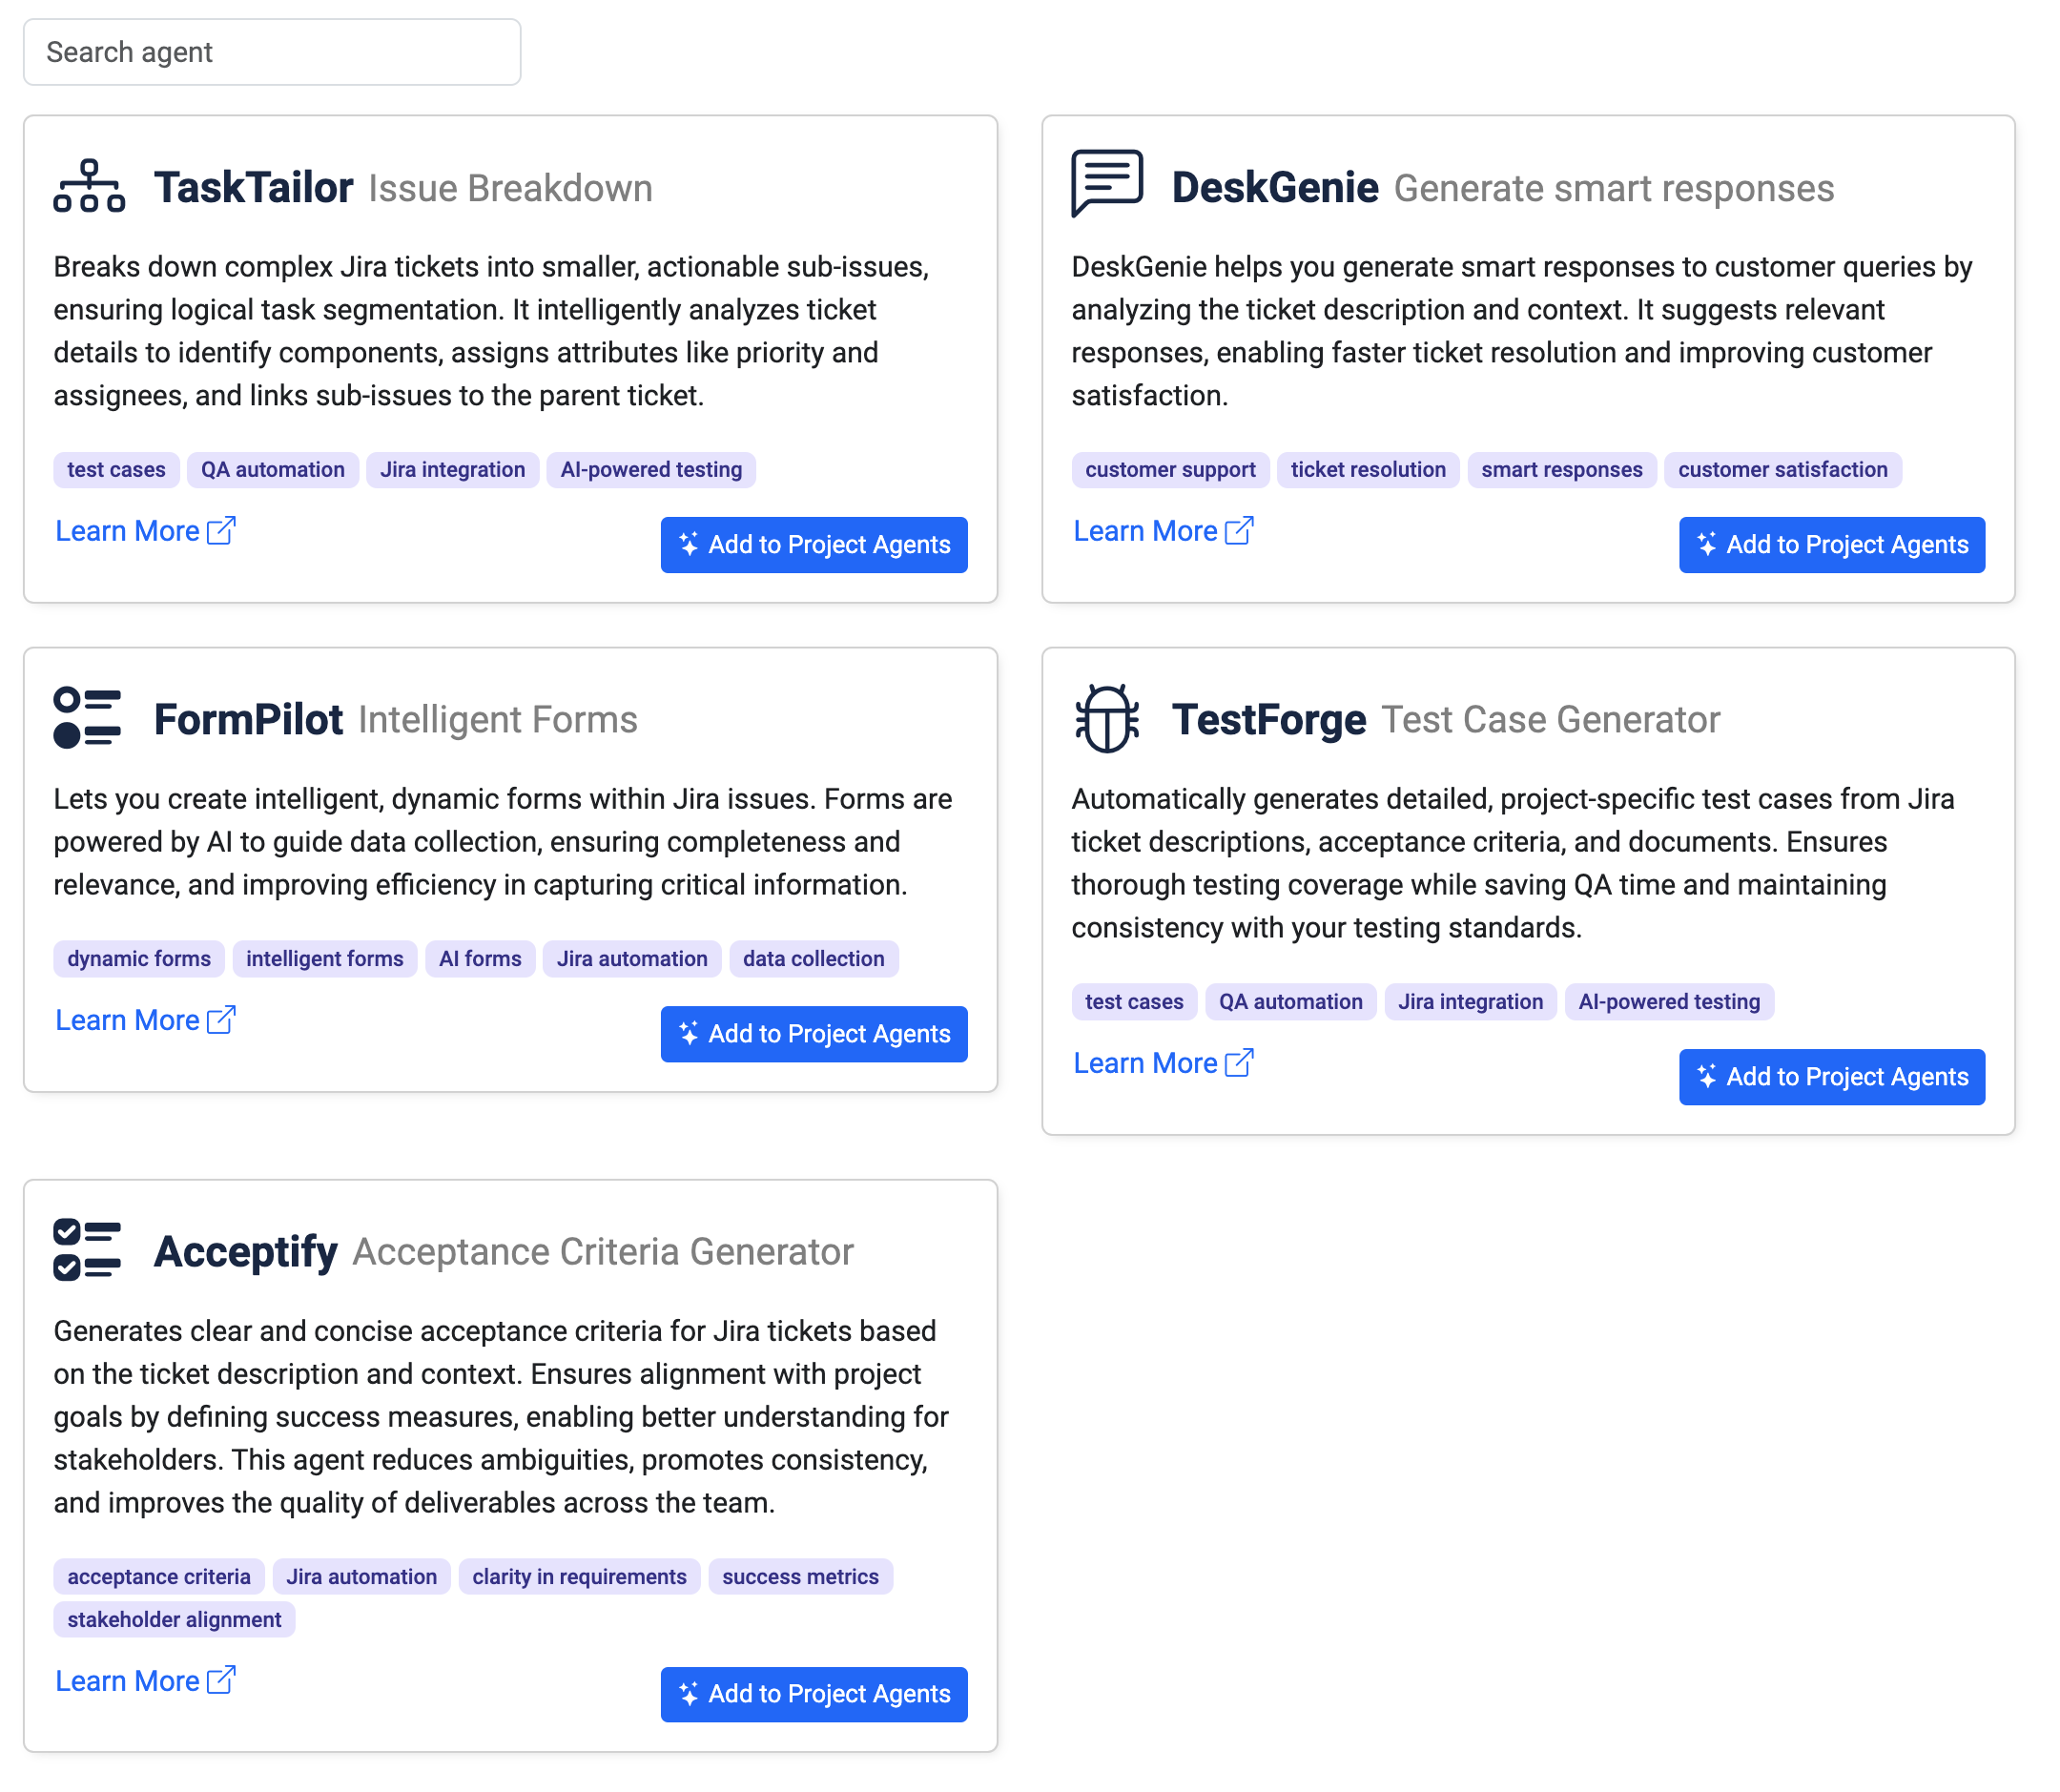Add Acceptify to Project Agents
2060x1792 pixels.
[x=813, y=1694]
